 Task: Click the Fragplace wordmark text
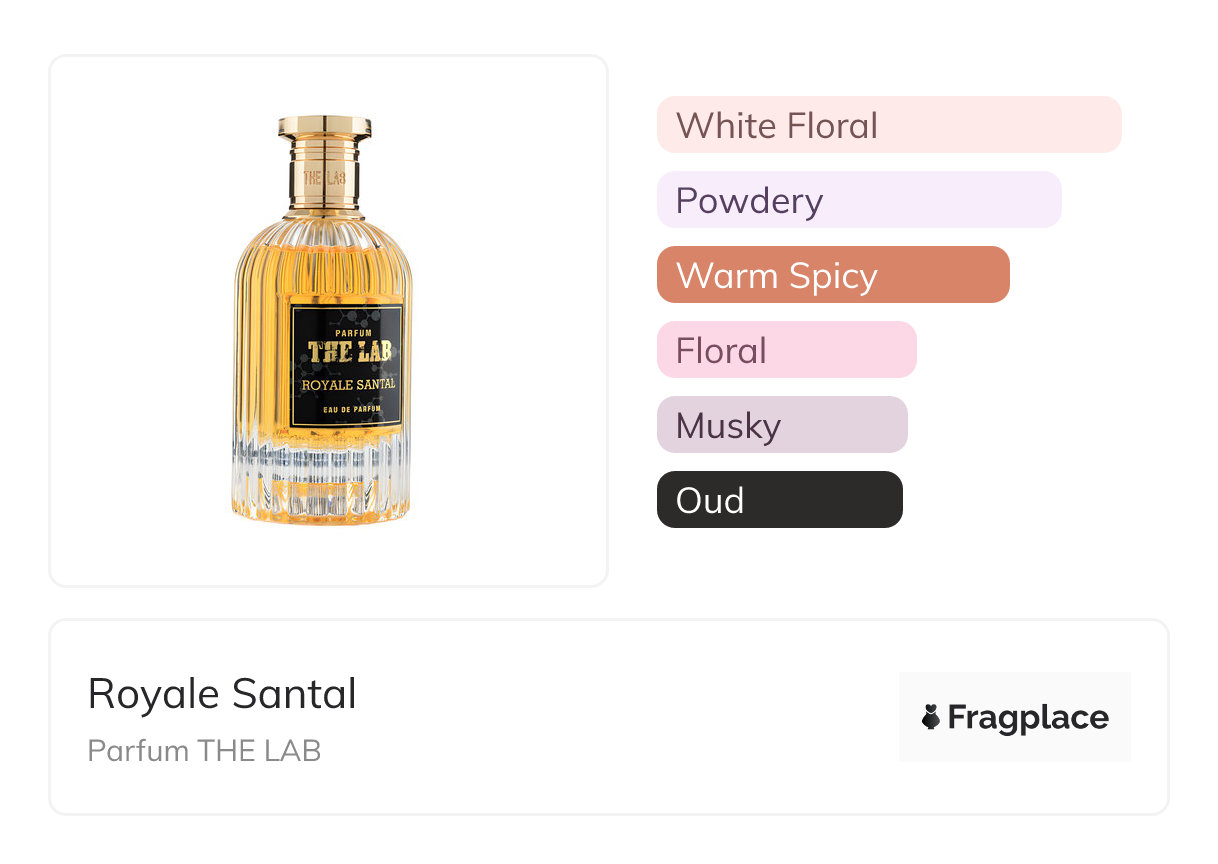(1027, 717)
